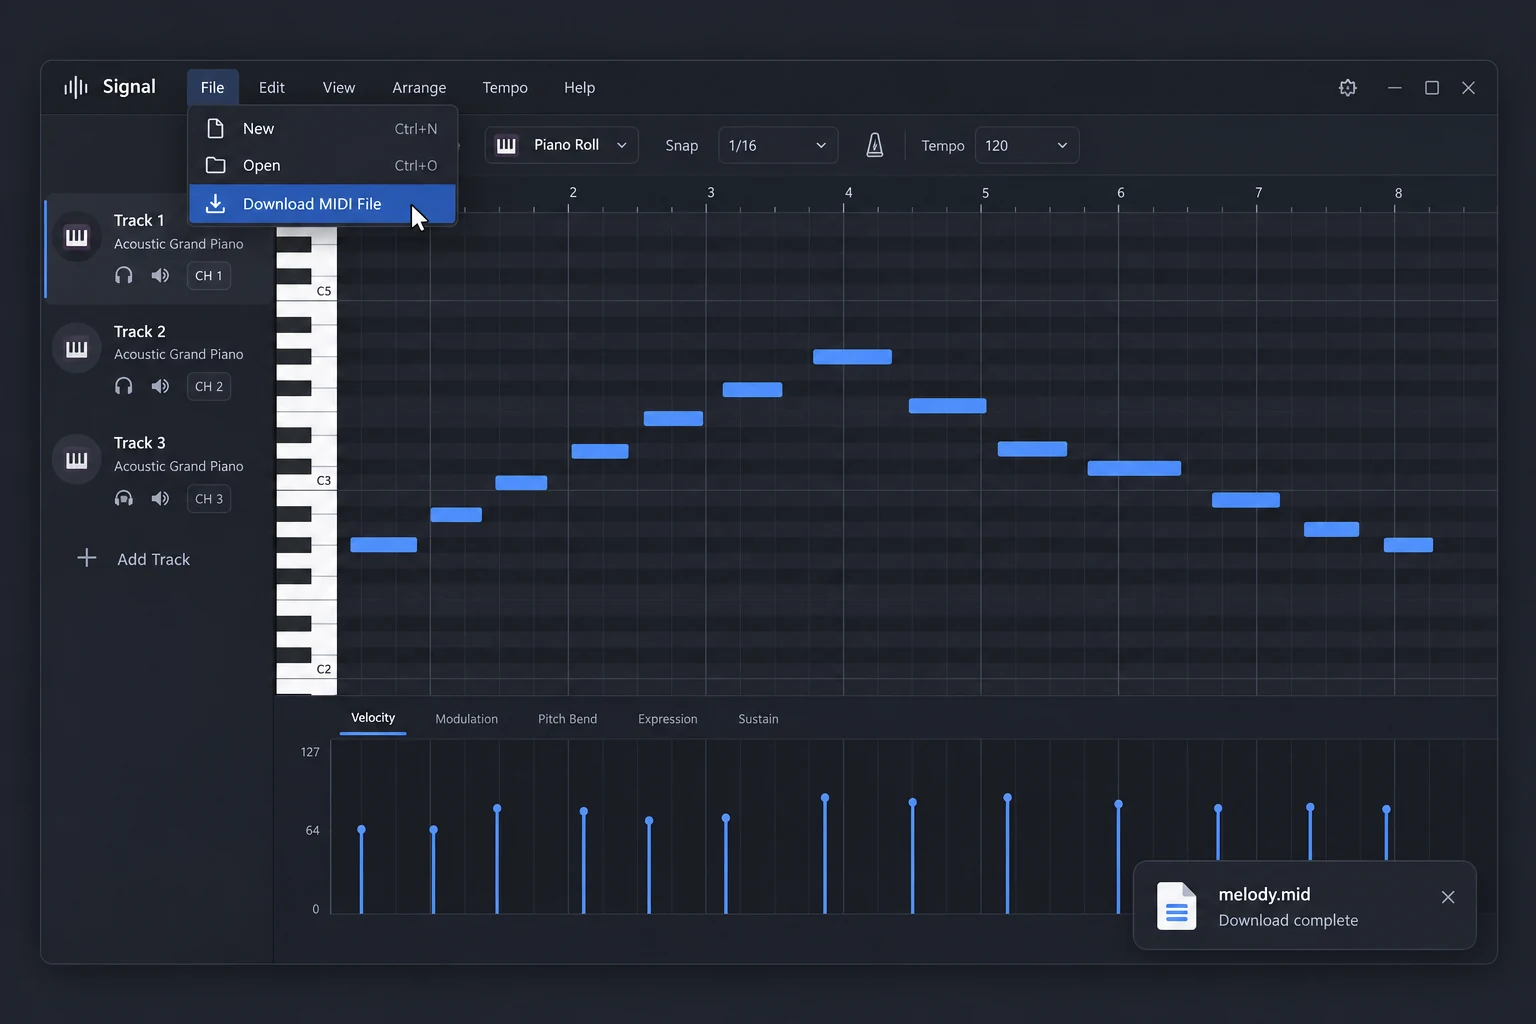Select Download MIDI File menu entry
This screenshot has width=1536, height=1024.
tap(322, 203)
